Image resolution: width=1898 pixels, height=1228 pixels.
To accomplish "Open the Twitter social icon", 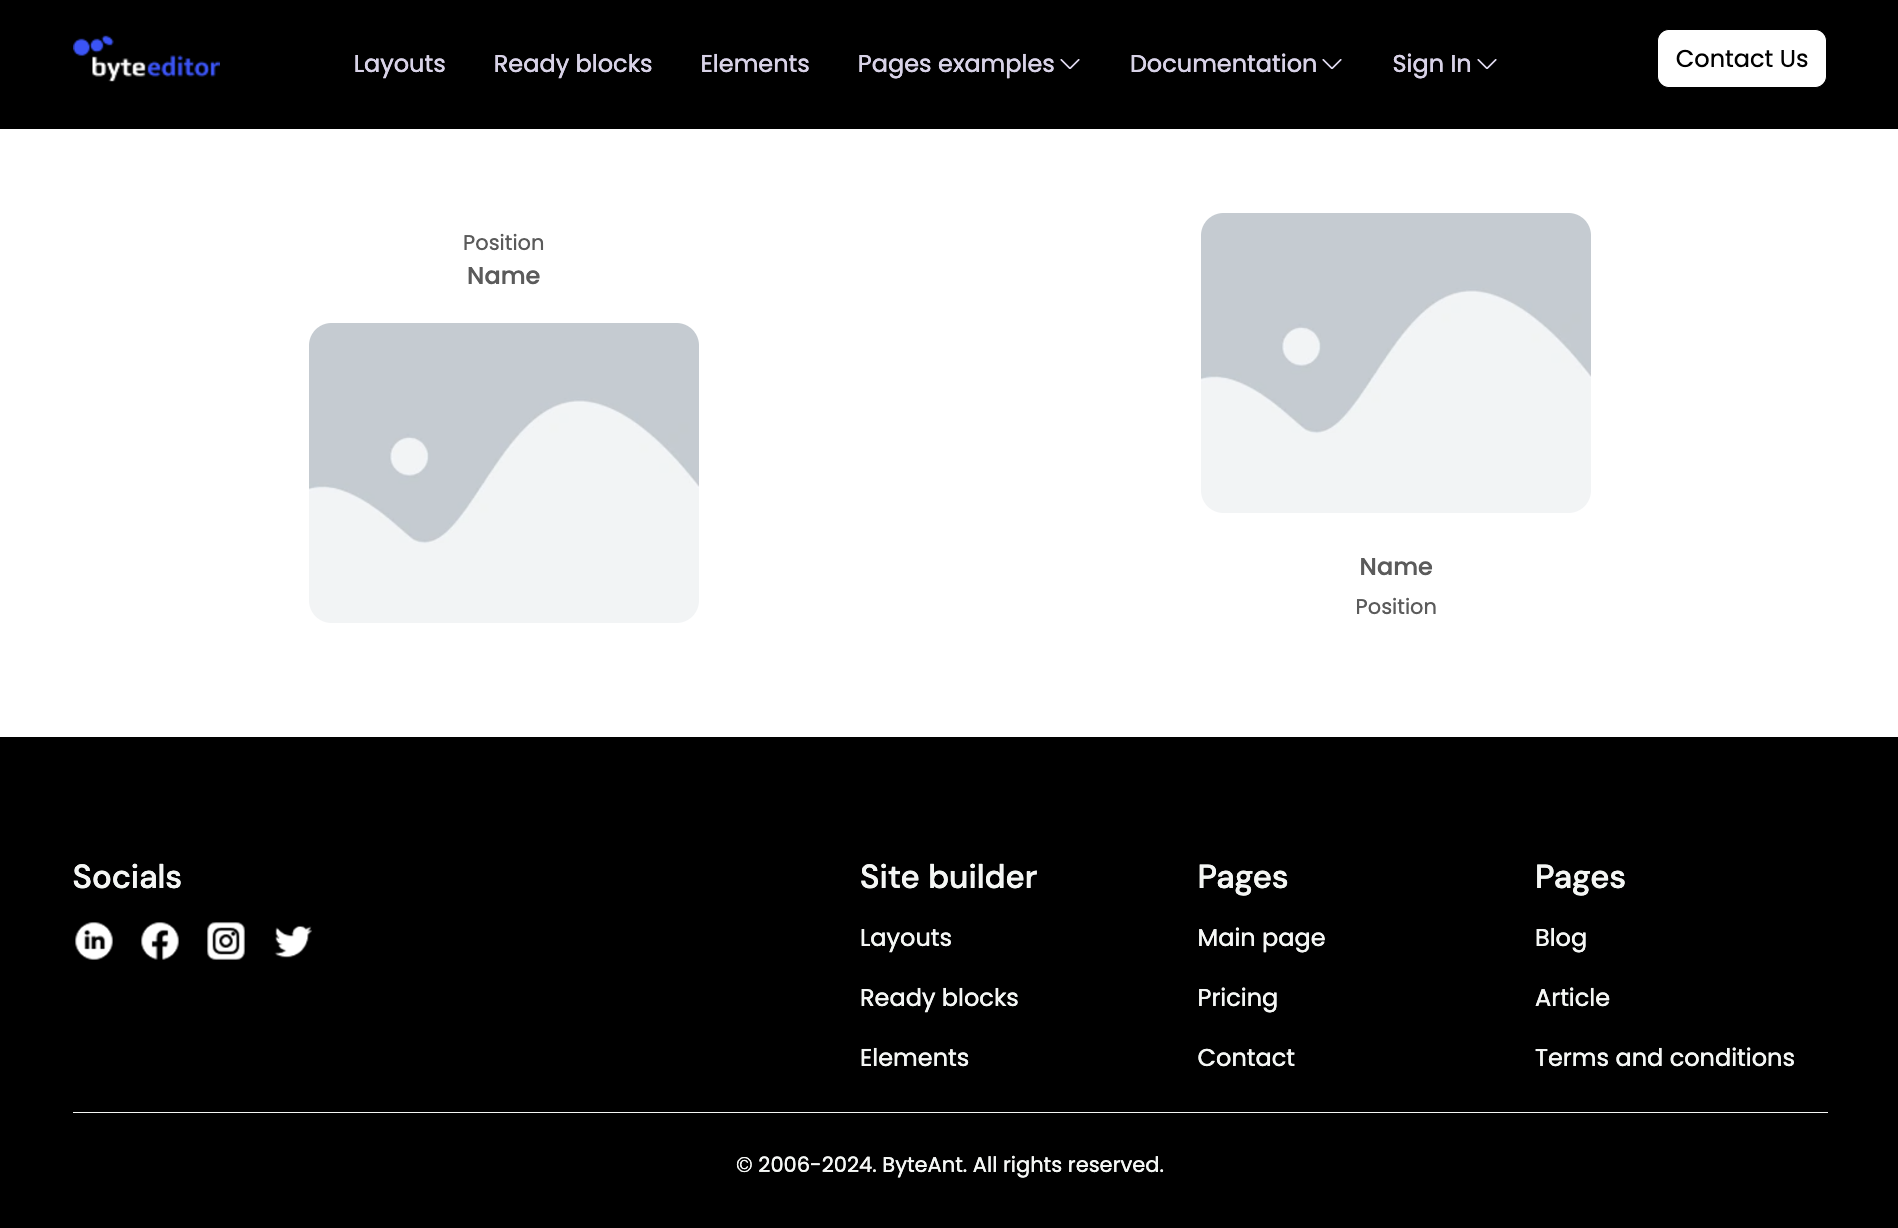I will click(292, 941).
